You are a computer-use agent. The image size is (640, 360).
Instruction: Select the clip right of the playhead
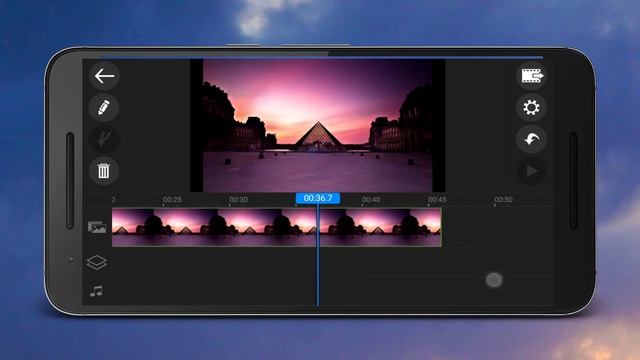(380, 227)
